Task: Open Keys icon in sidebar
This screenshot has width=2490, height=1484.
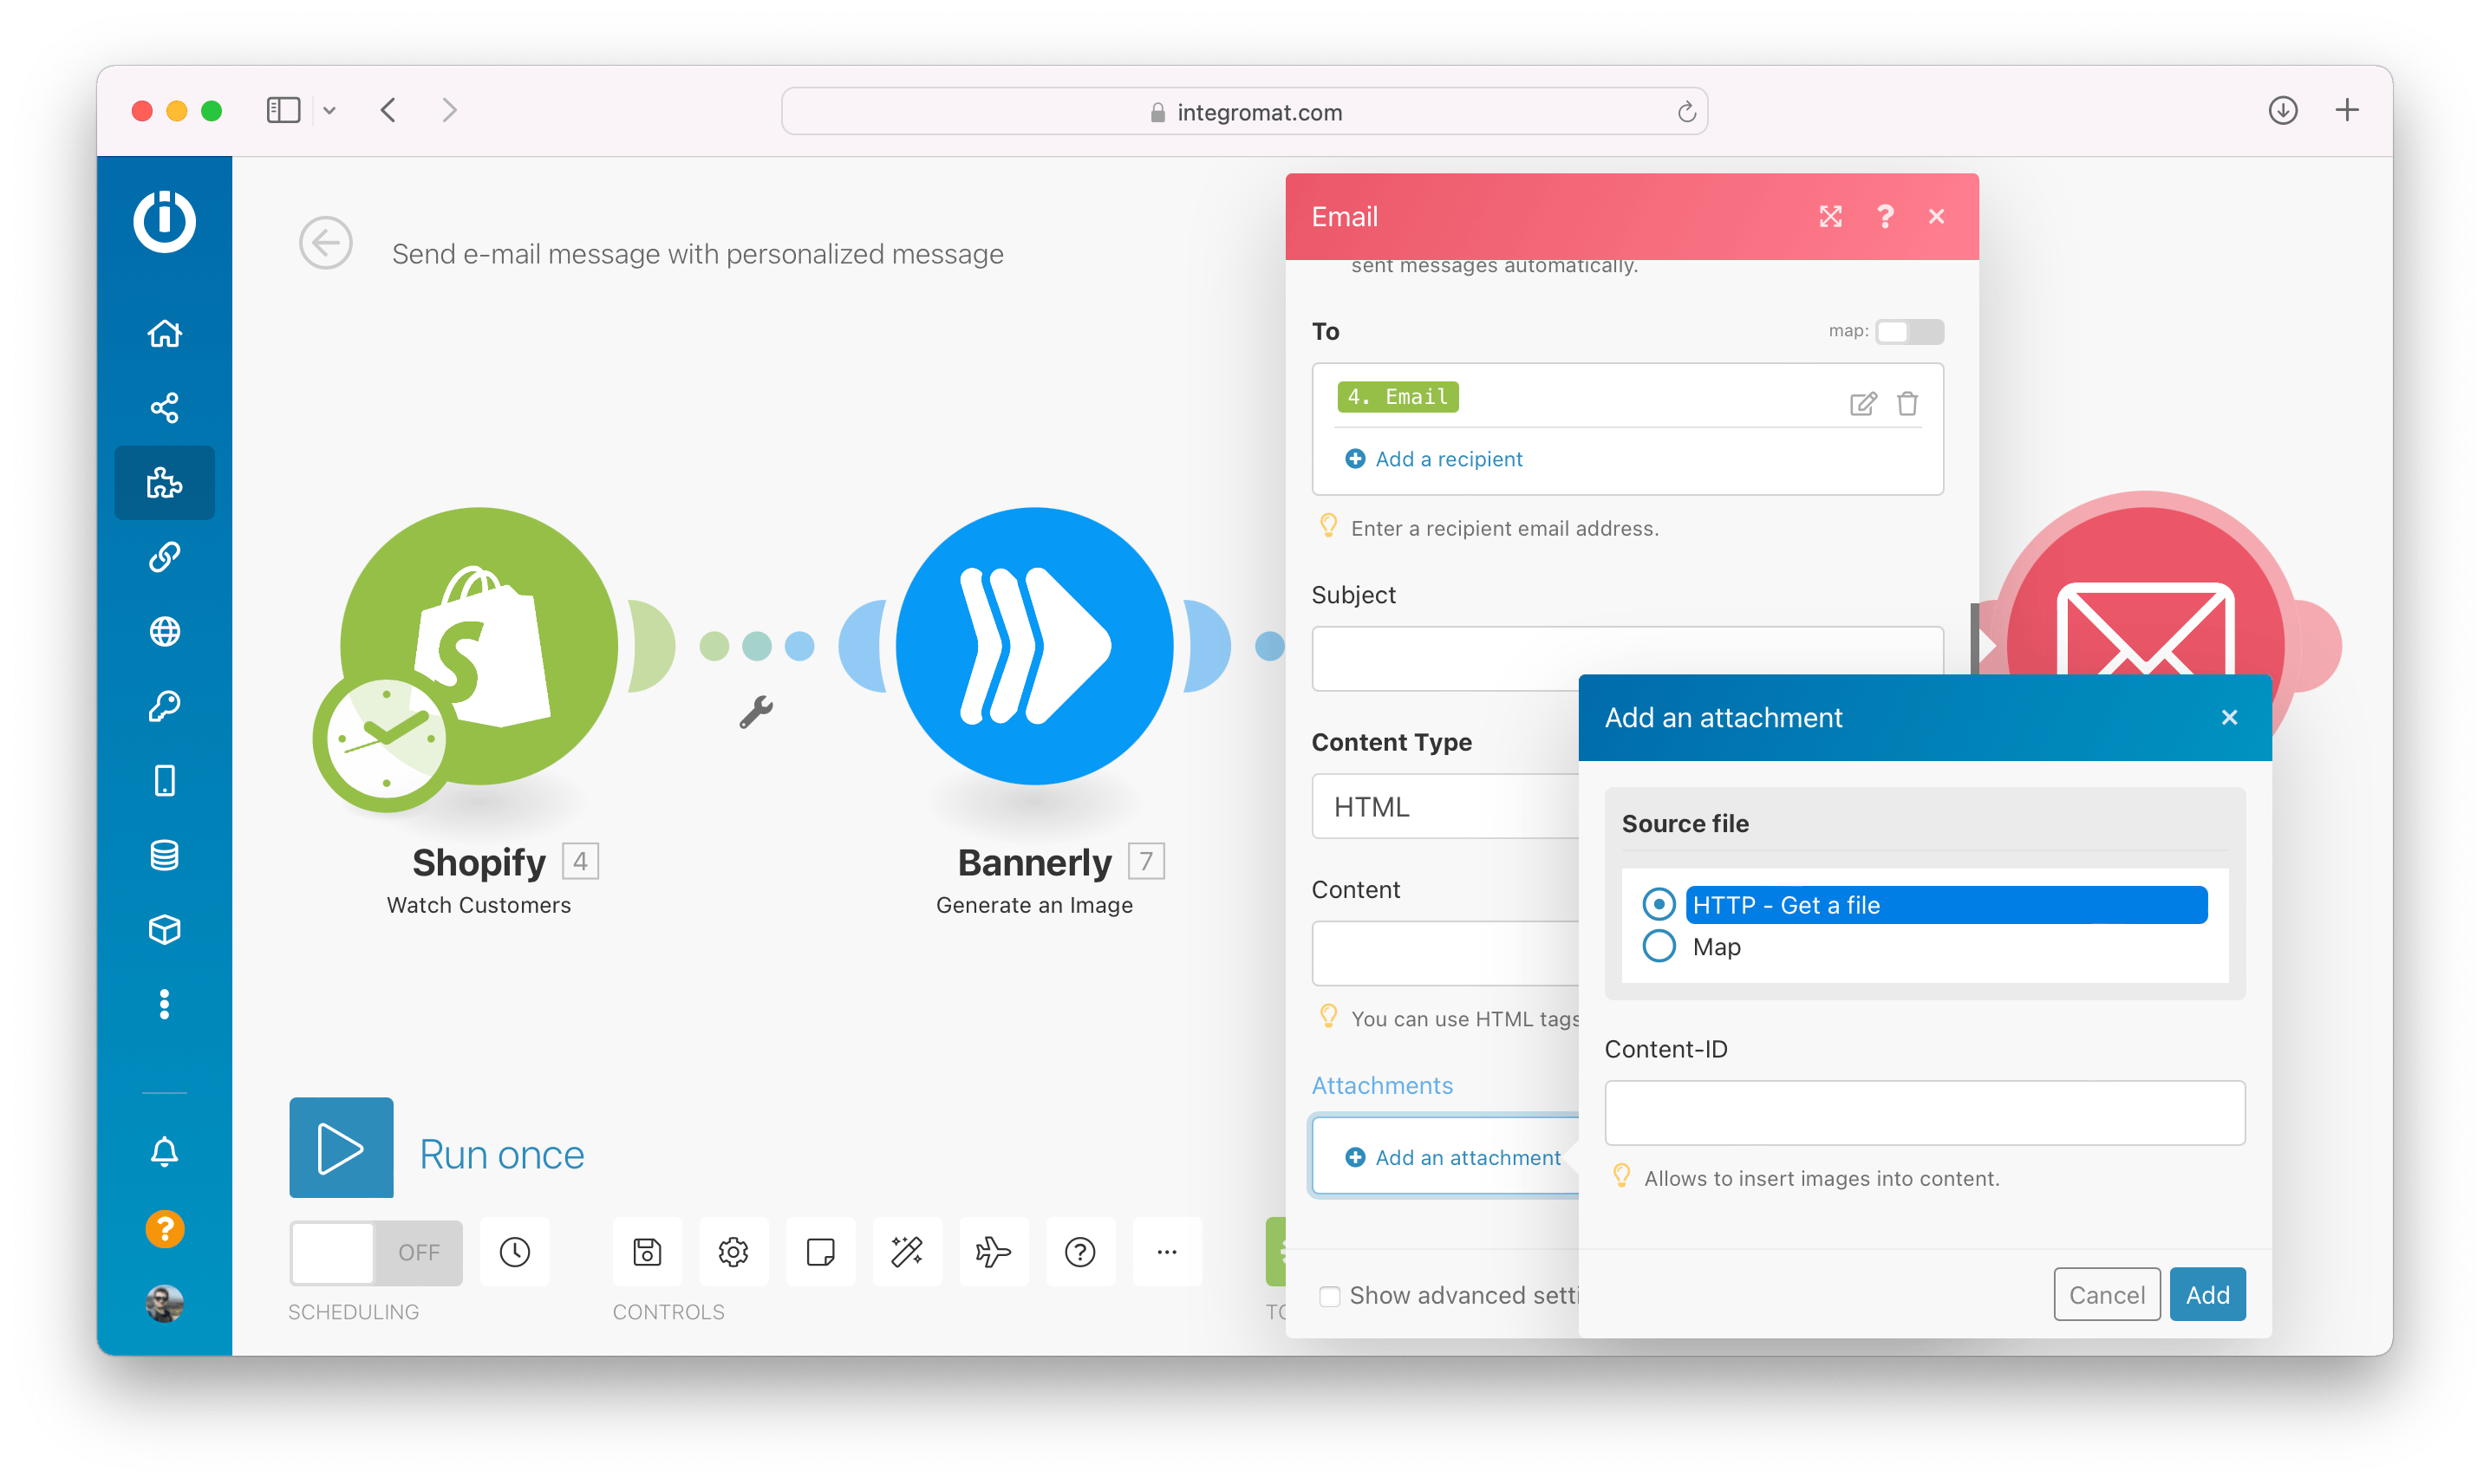Action: coord(164,706)
